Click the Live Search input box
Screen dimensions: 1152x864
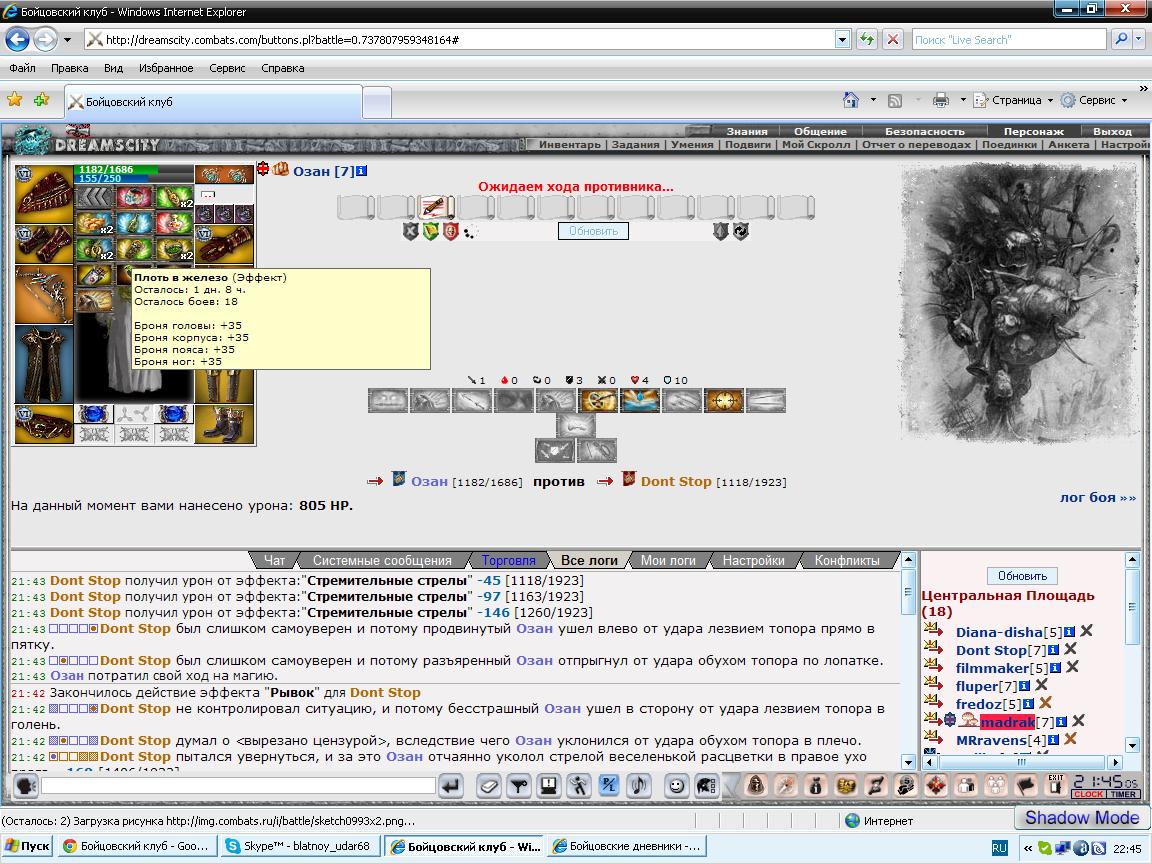pyautogui.click(x=1009, y=40)
